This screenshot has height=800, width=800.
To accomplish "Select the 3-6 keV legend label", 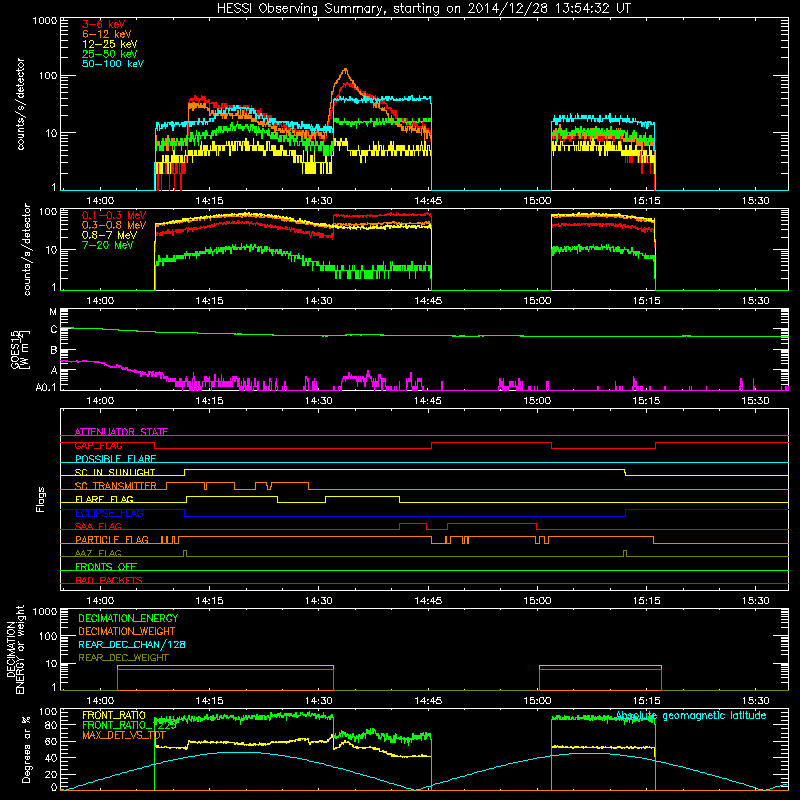I will tap(104, 24).
